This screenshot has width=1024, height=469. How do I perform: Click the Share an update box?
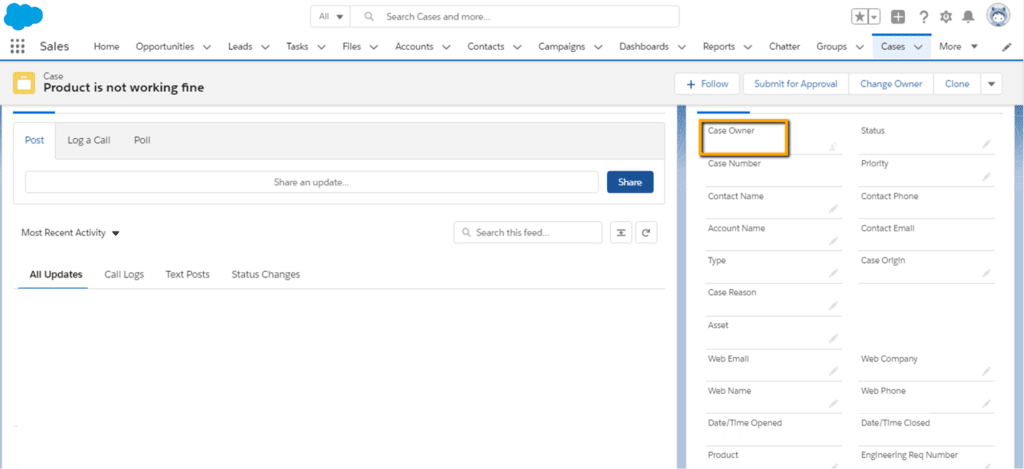[311, 182]
